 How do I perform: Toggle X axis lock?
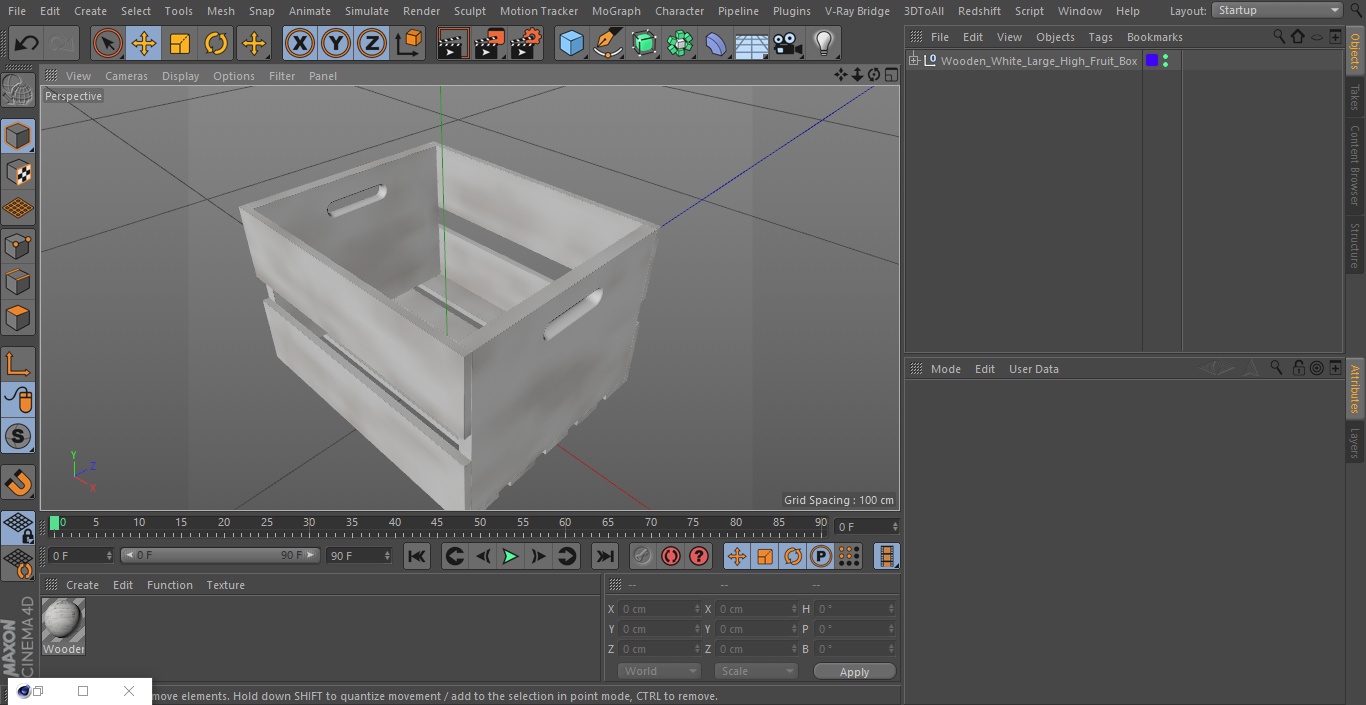pyautogui.click(x=300, y=44)
